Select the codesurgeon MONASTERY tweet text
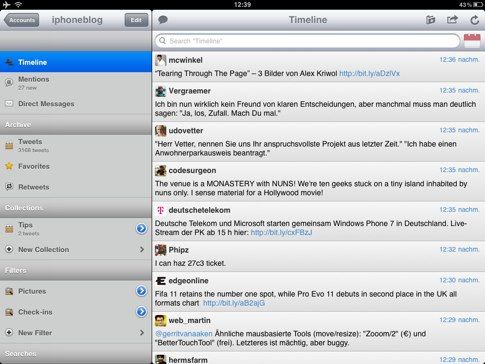Image resolution: width=485 pixels, height=364 pixels. coord(311,188)
